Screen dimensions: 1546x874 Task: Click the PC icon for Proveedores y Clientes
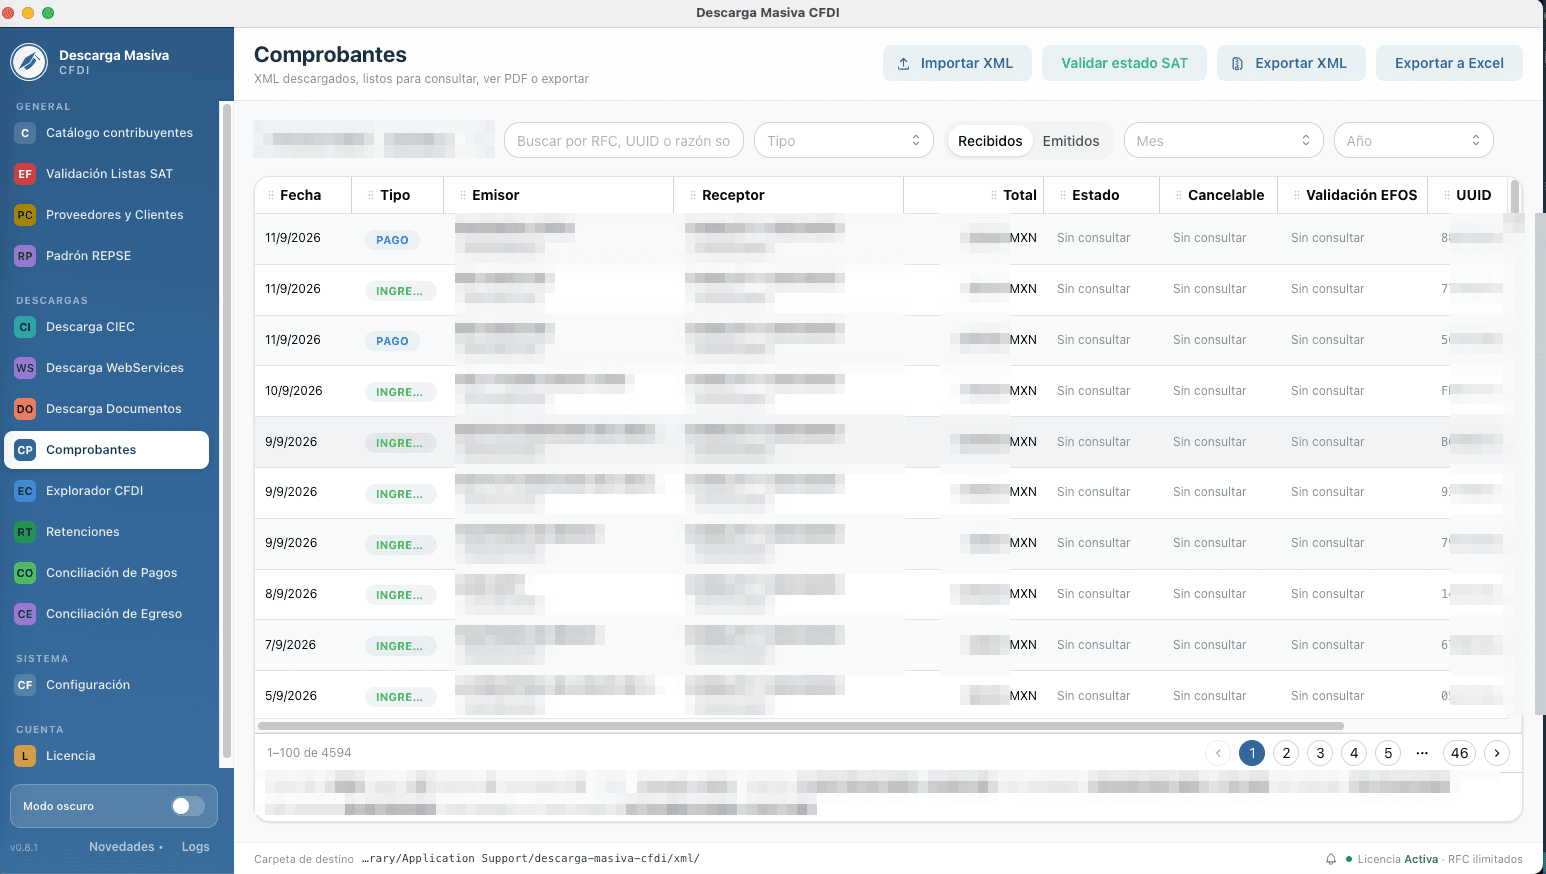click(x=25, y=215)
